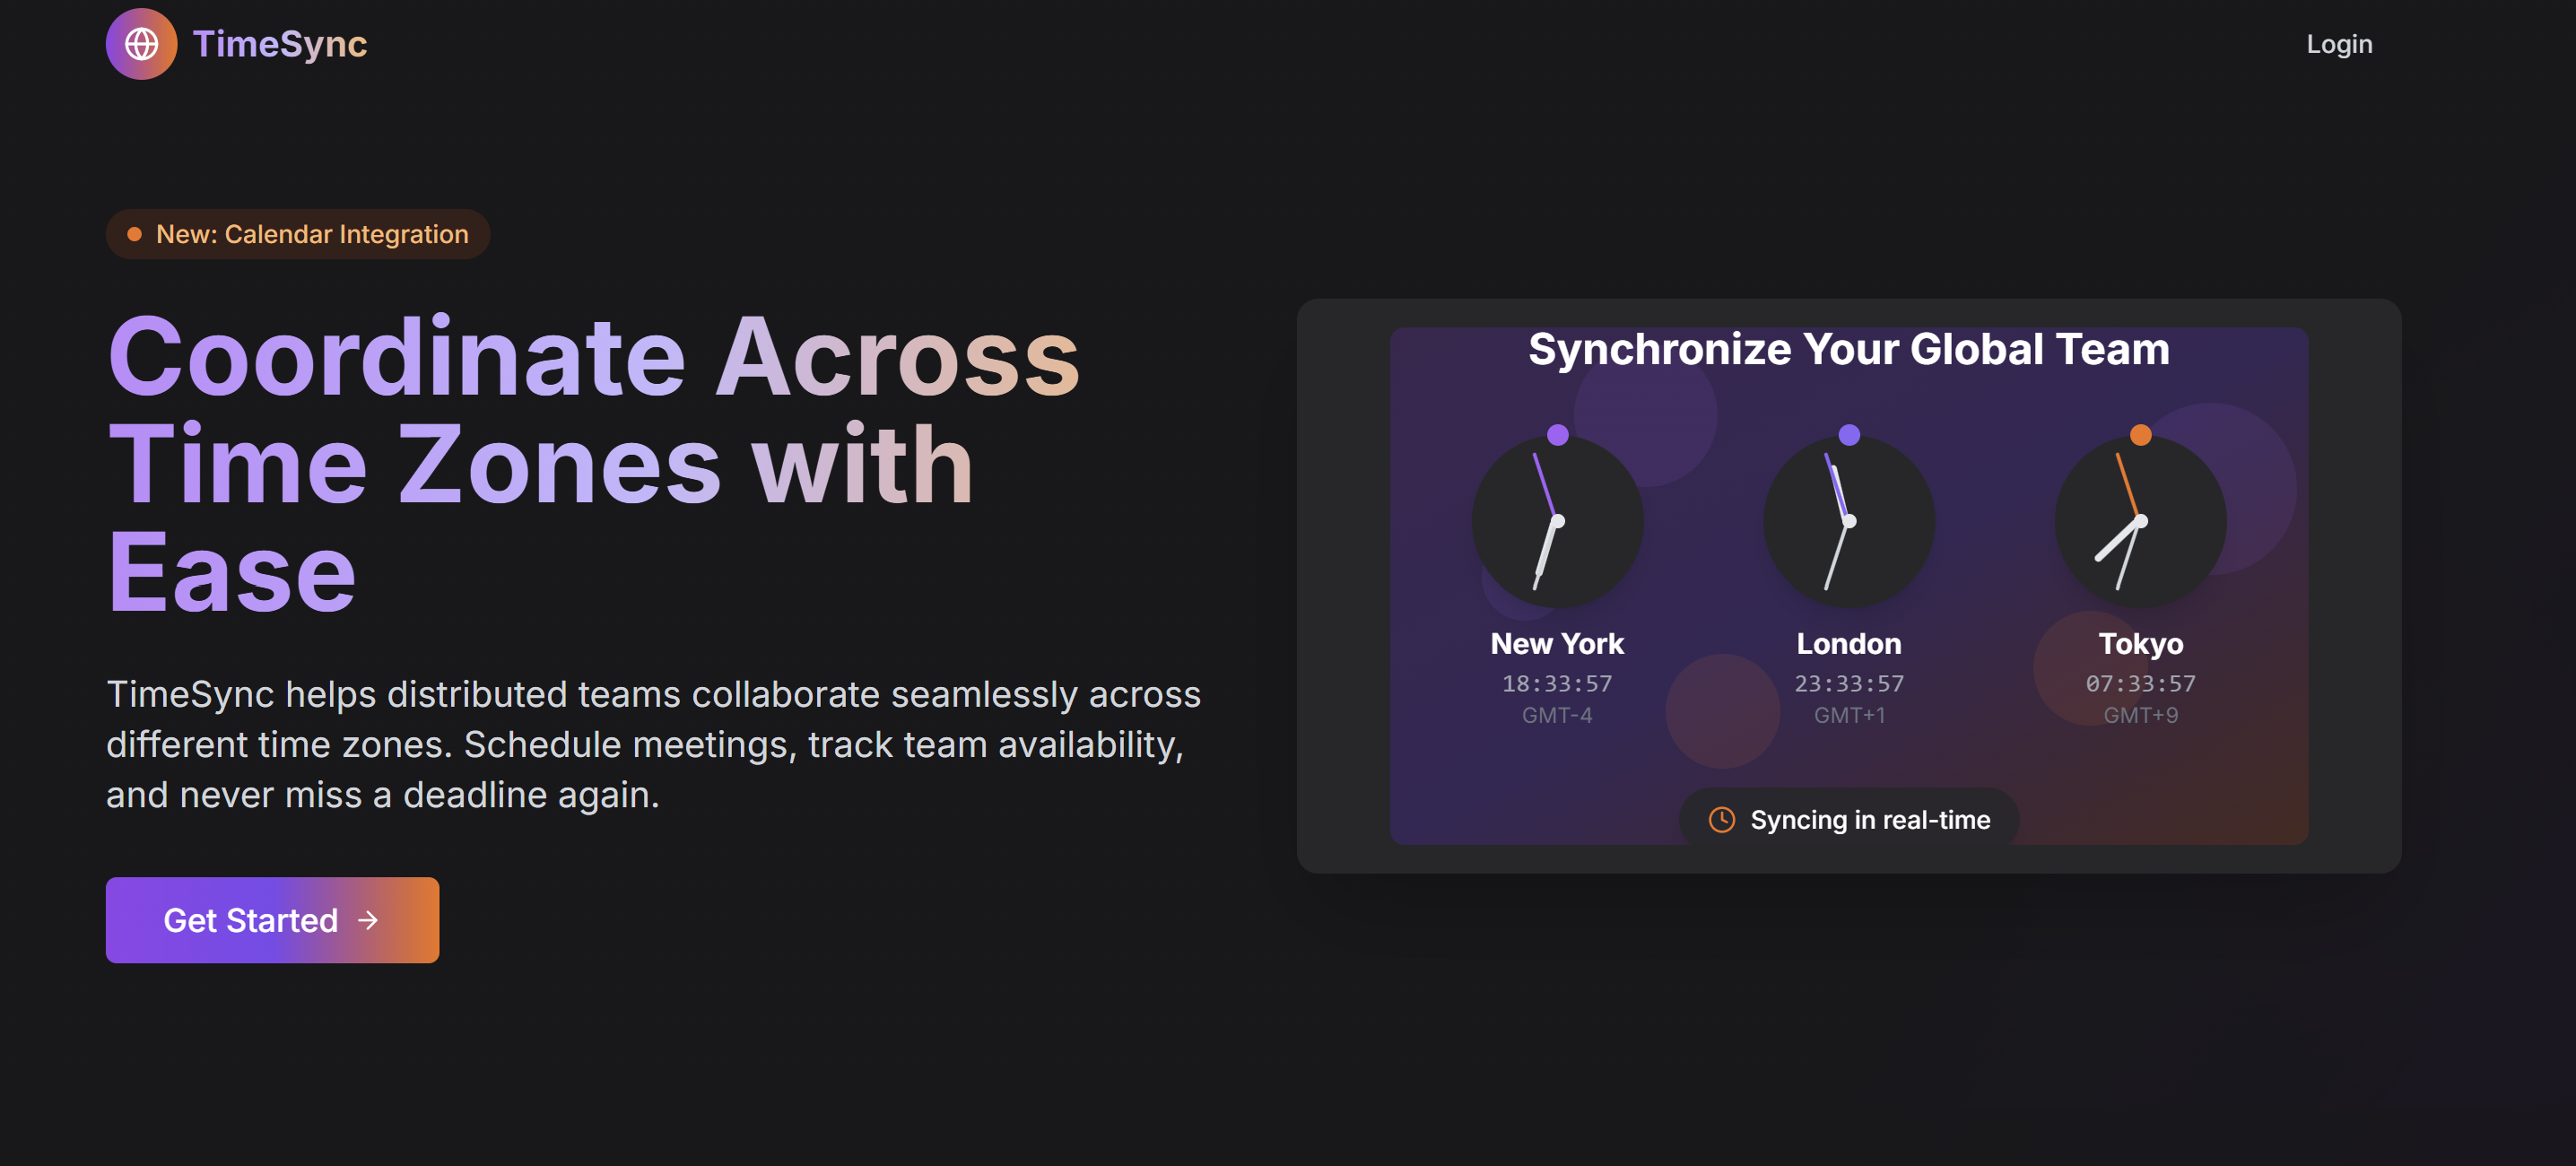Screen dimensions: 2576x1166
Task: Open the Login link
Action: click(2339, 44)
